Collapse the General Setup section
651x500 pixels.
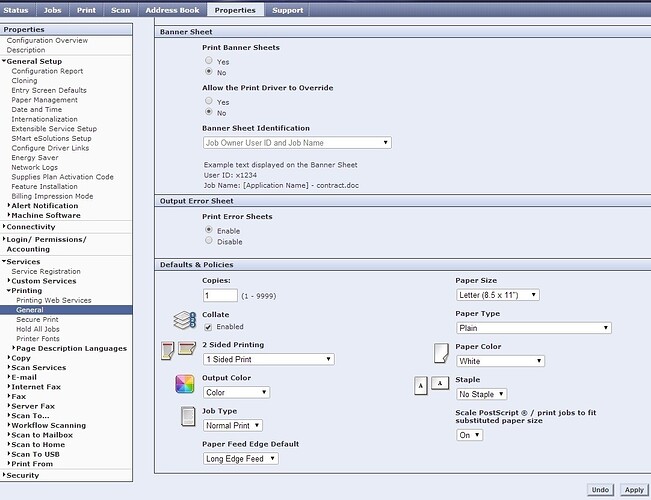tap(4, 61)
